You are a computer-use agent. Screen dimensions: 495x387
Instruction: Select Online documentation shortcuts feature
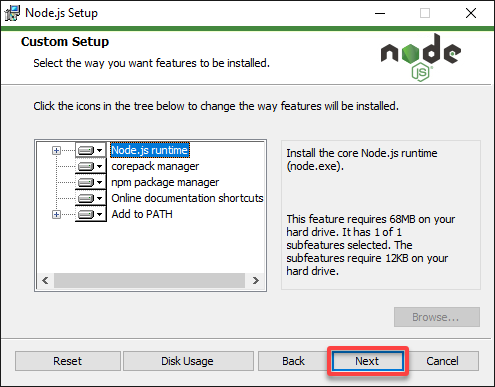pyautogui.click(x=187, y=198)
